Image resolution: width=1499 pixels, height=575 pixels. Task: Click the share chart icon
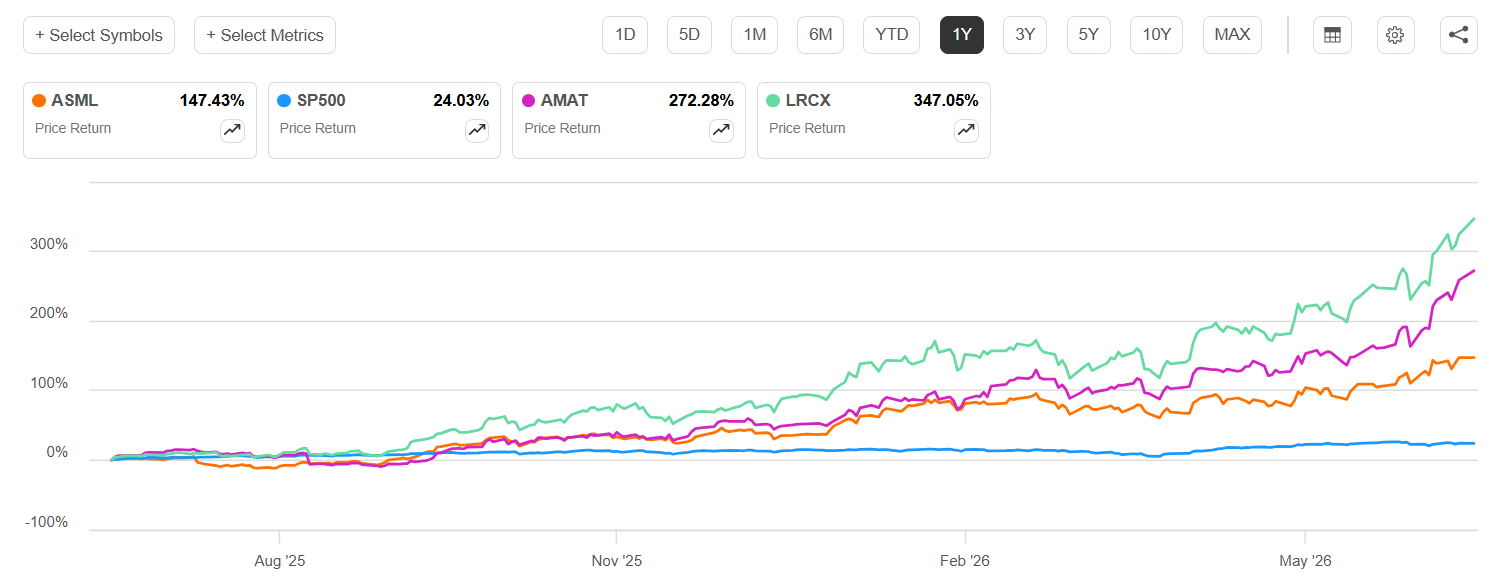(1459, 35)
